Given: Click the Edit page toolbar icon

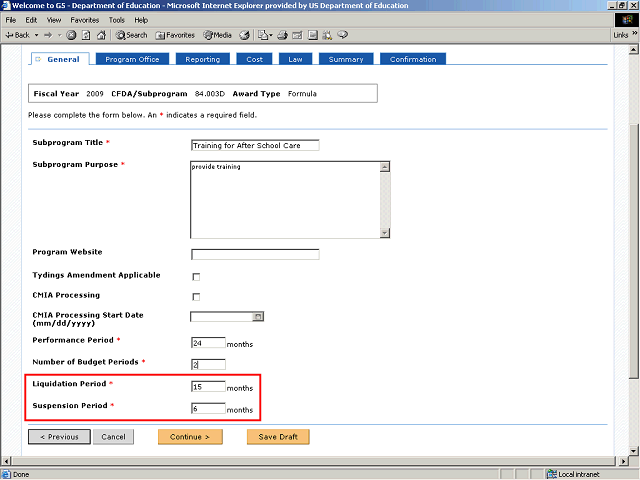Looking at the screenshot, I should [297, 36].
